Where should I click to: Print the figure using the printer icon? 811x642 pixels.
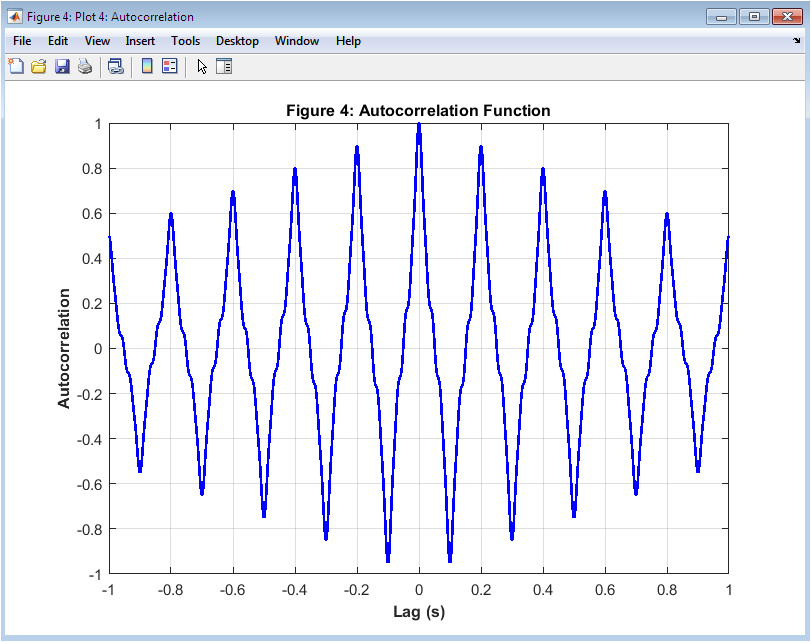coord(85,66)
